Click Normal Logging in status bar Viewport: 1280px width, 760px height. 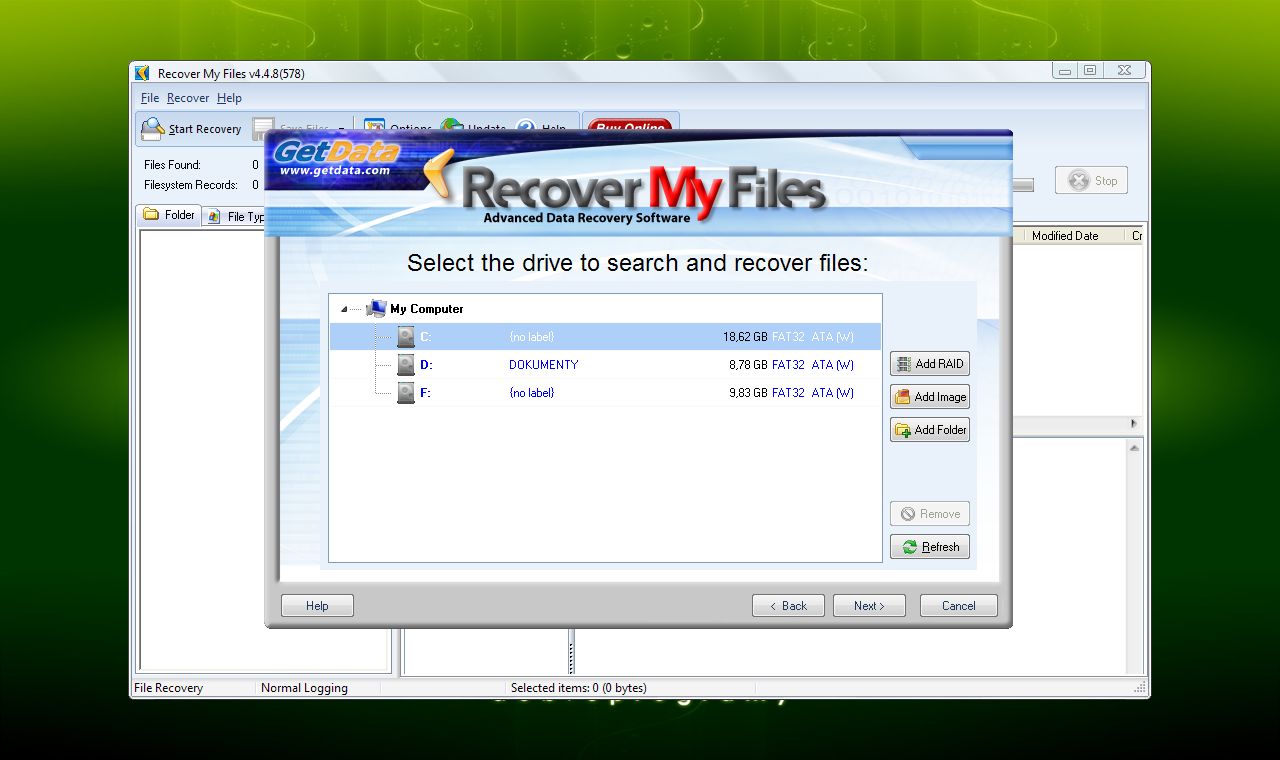coord(304,688)
